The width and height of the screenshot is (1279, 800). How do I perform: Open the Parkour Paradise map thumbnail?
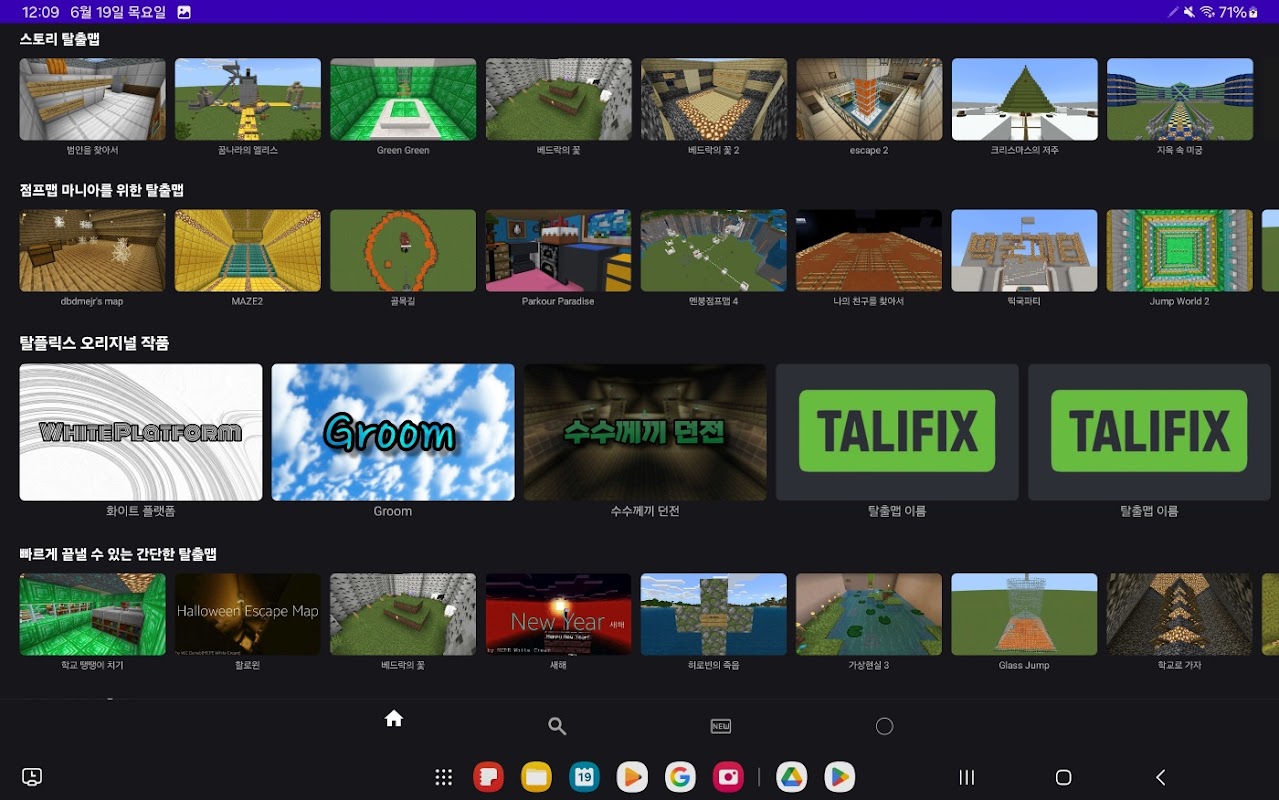pyautogui.click(x=559, y=251)
